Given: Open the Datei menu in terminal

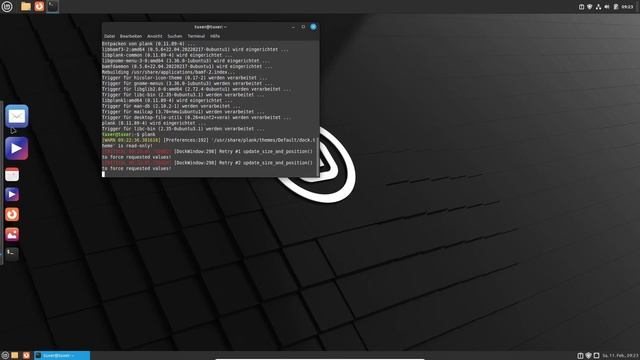Looking at the screenshot, I should click(109, 36).
